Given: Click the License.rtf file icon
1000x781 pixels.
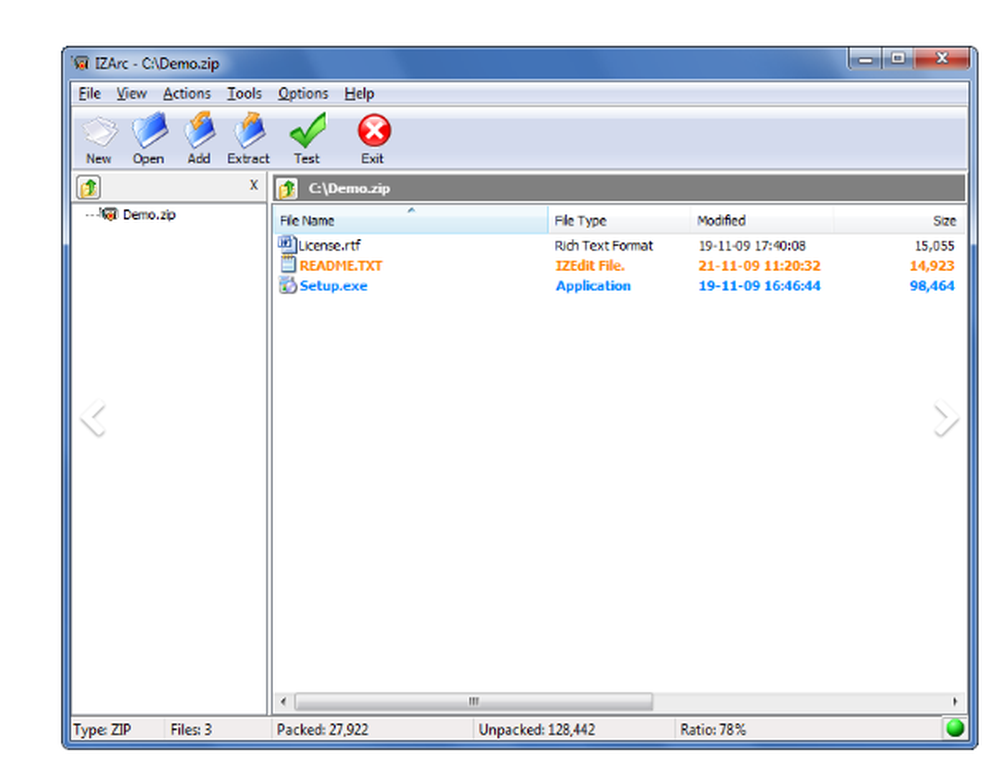Looking at the screenshot, I should click(287, 244).
